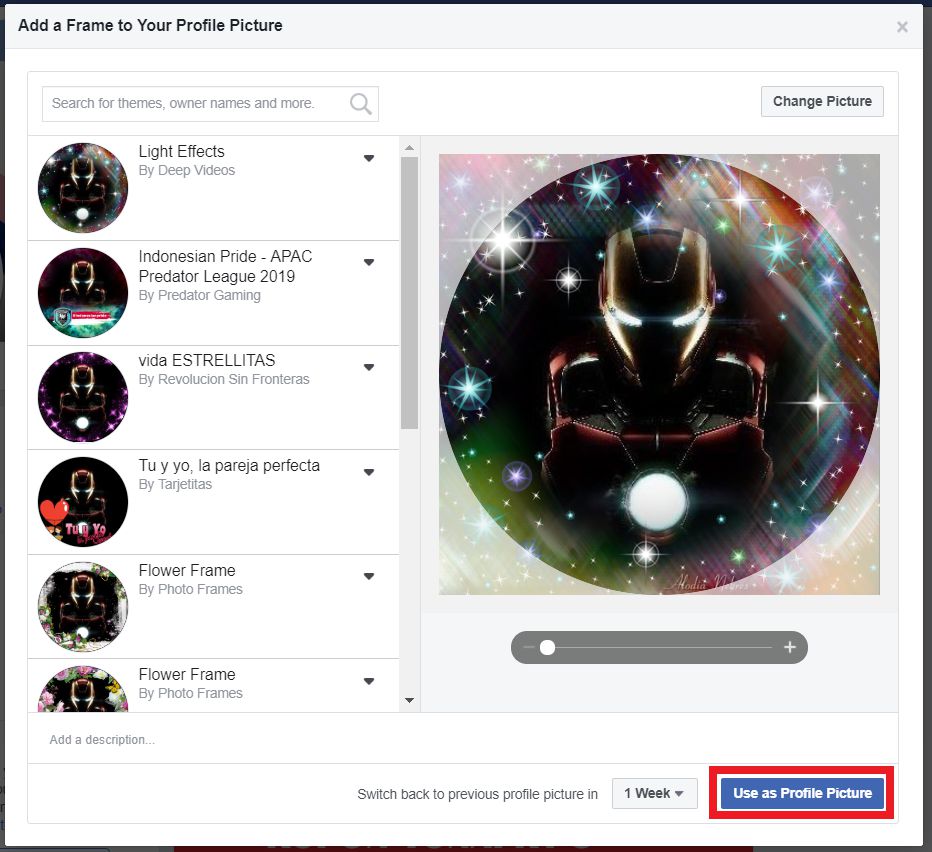The width and height of the screenshot is (932, 852).
Task: Click the By Deep Videos owner text
Action: point(187,171)
